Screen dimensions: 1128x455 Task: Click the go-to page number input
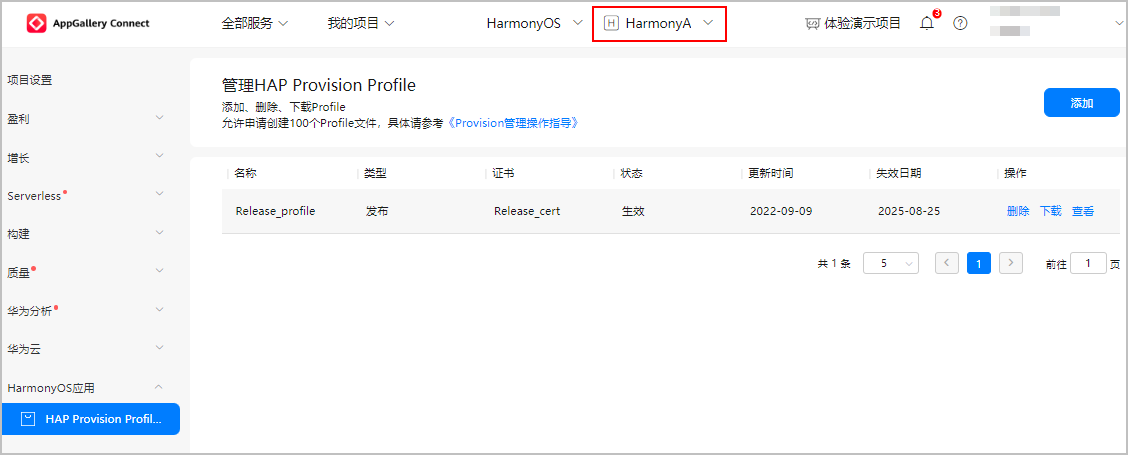pos(1088,263)
